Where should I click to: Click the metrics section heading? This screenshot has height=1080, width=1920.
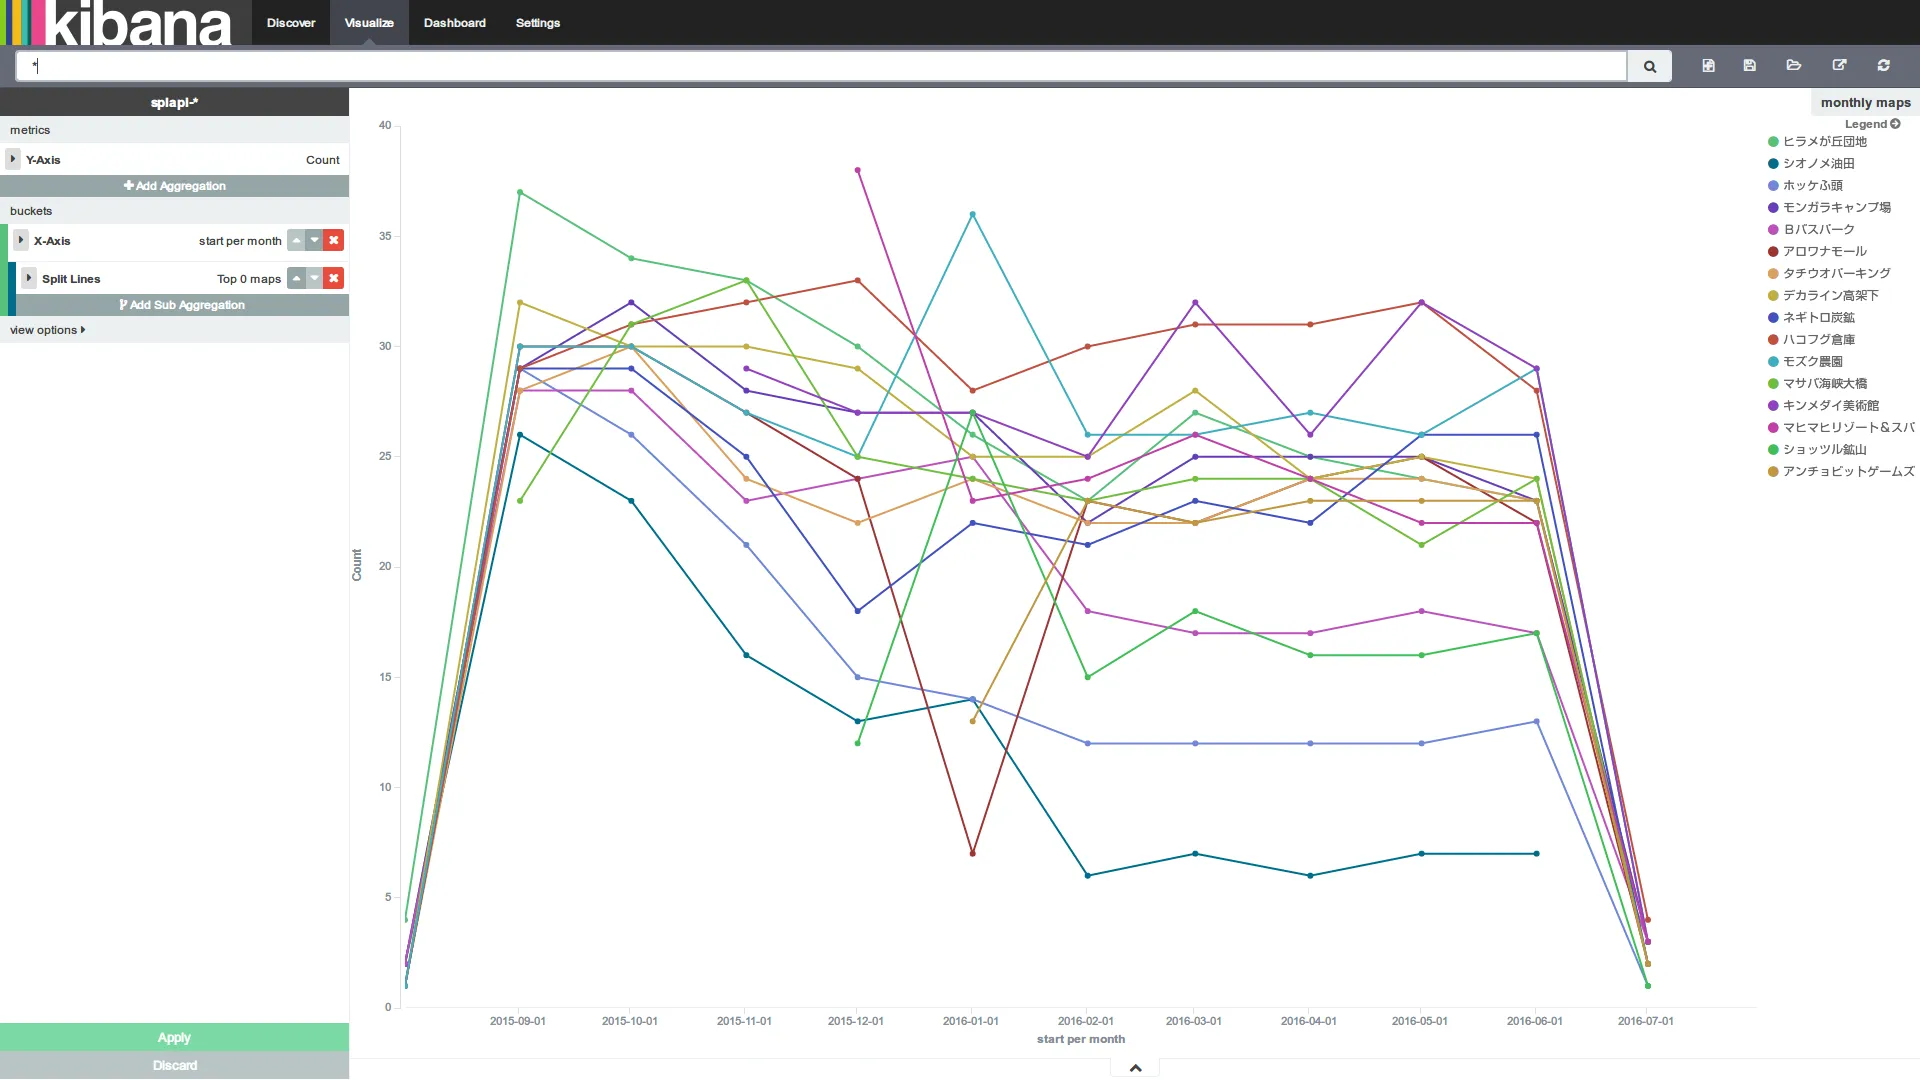click(x=30, y=130)
